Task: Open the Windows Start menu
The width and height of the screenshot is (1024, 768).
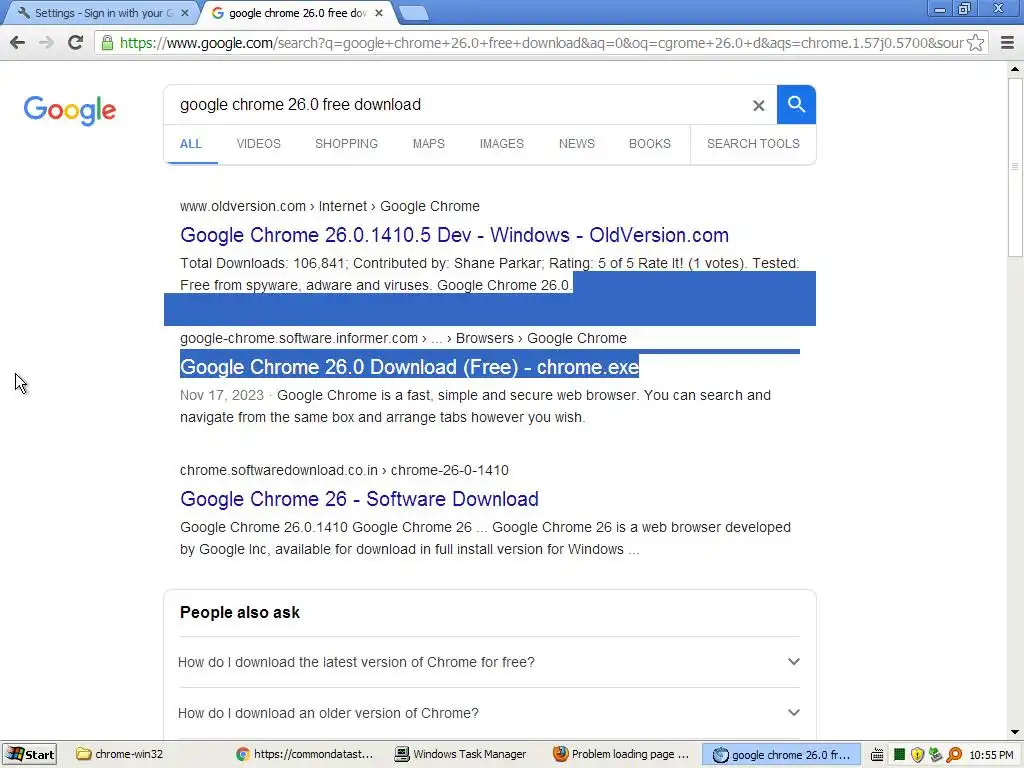Action: (x=30, y=754)
